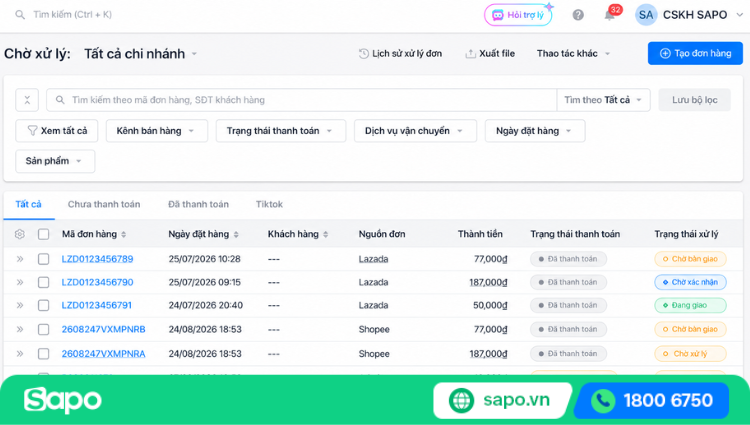Sort by Khách hàng column
The height and width of the screenshot is (425, 750).
298,234
